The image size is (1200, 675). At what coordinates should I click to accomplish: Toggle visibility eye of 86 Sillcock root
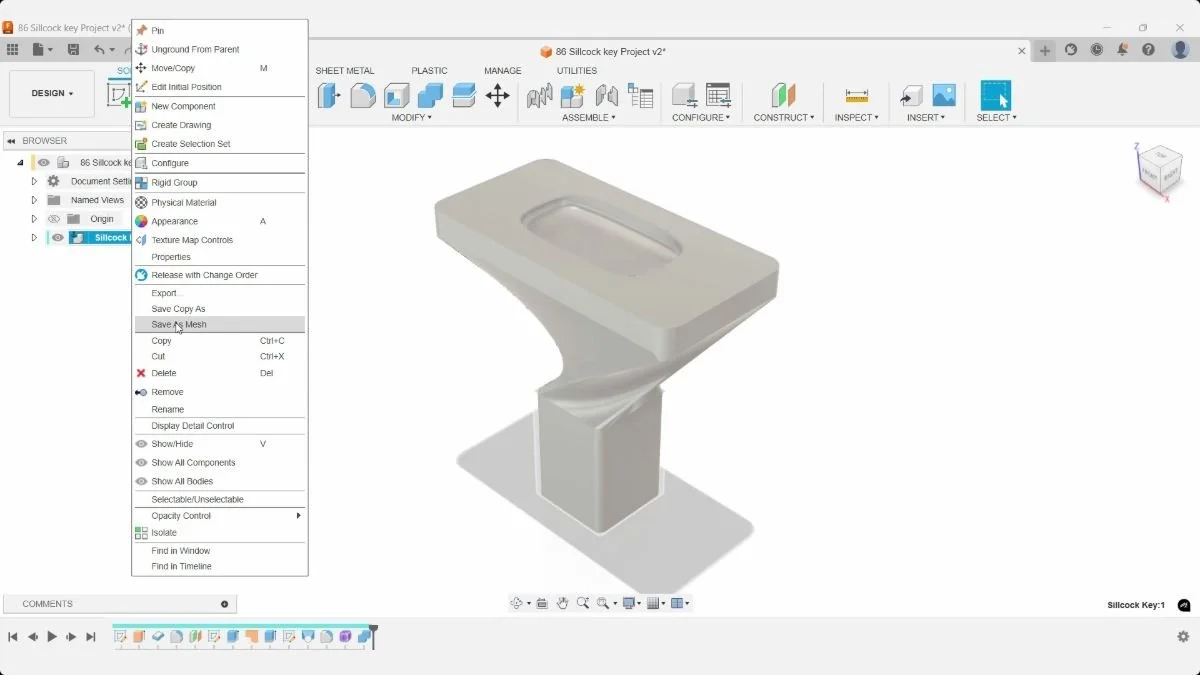(43, 162)
